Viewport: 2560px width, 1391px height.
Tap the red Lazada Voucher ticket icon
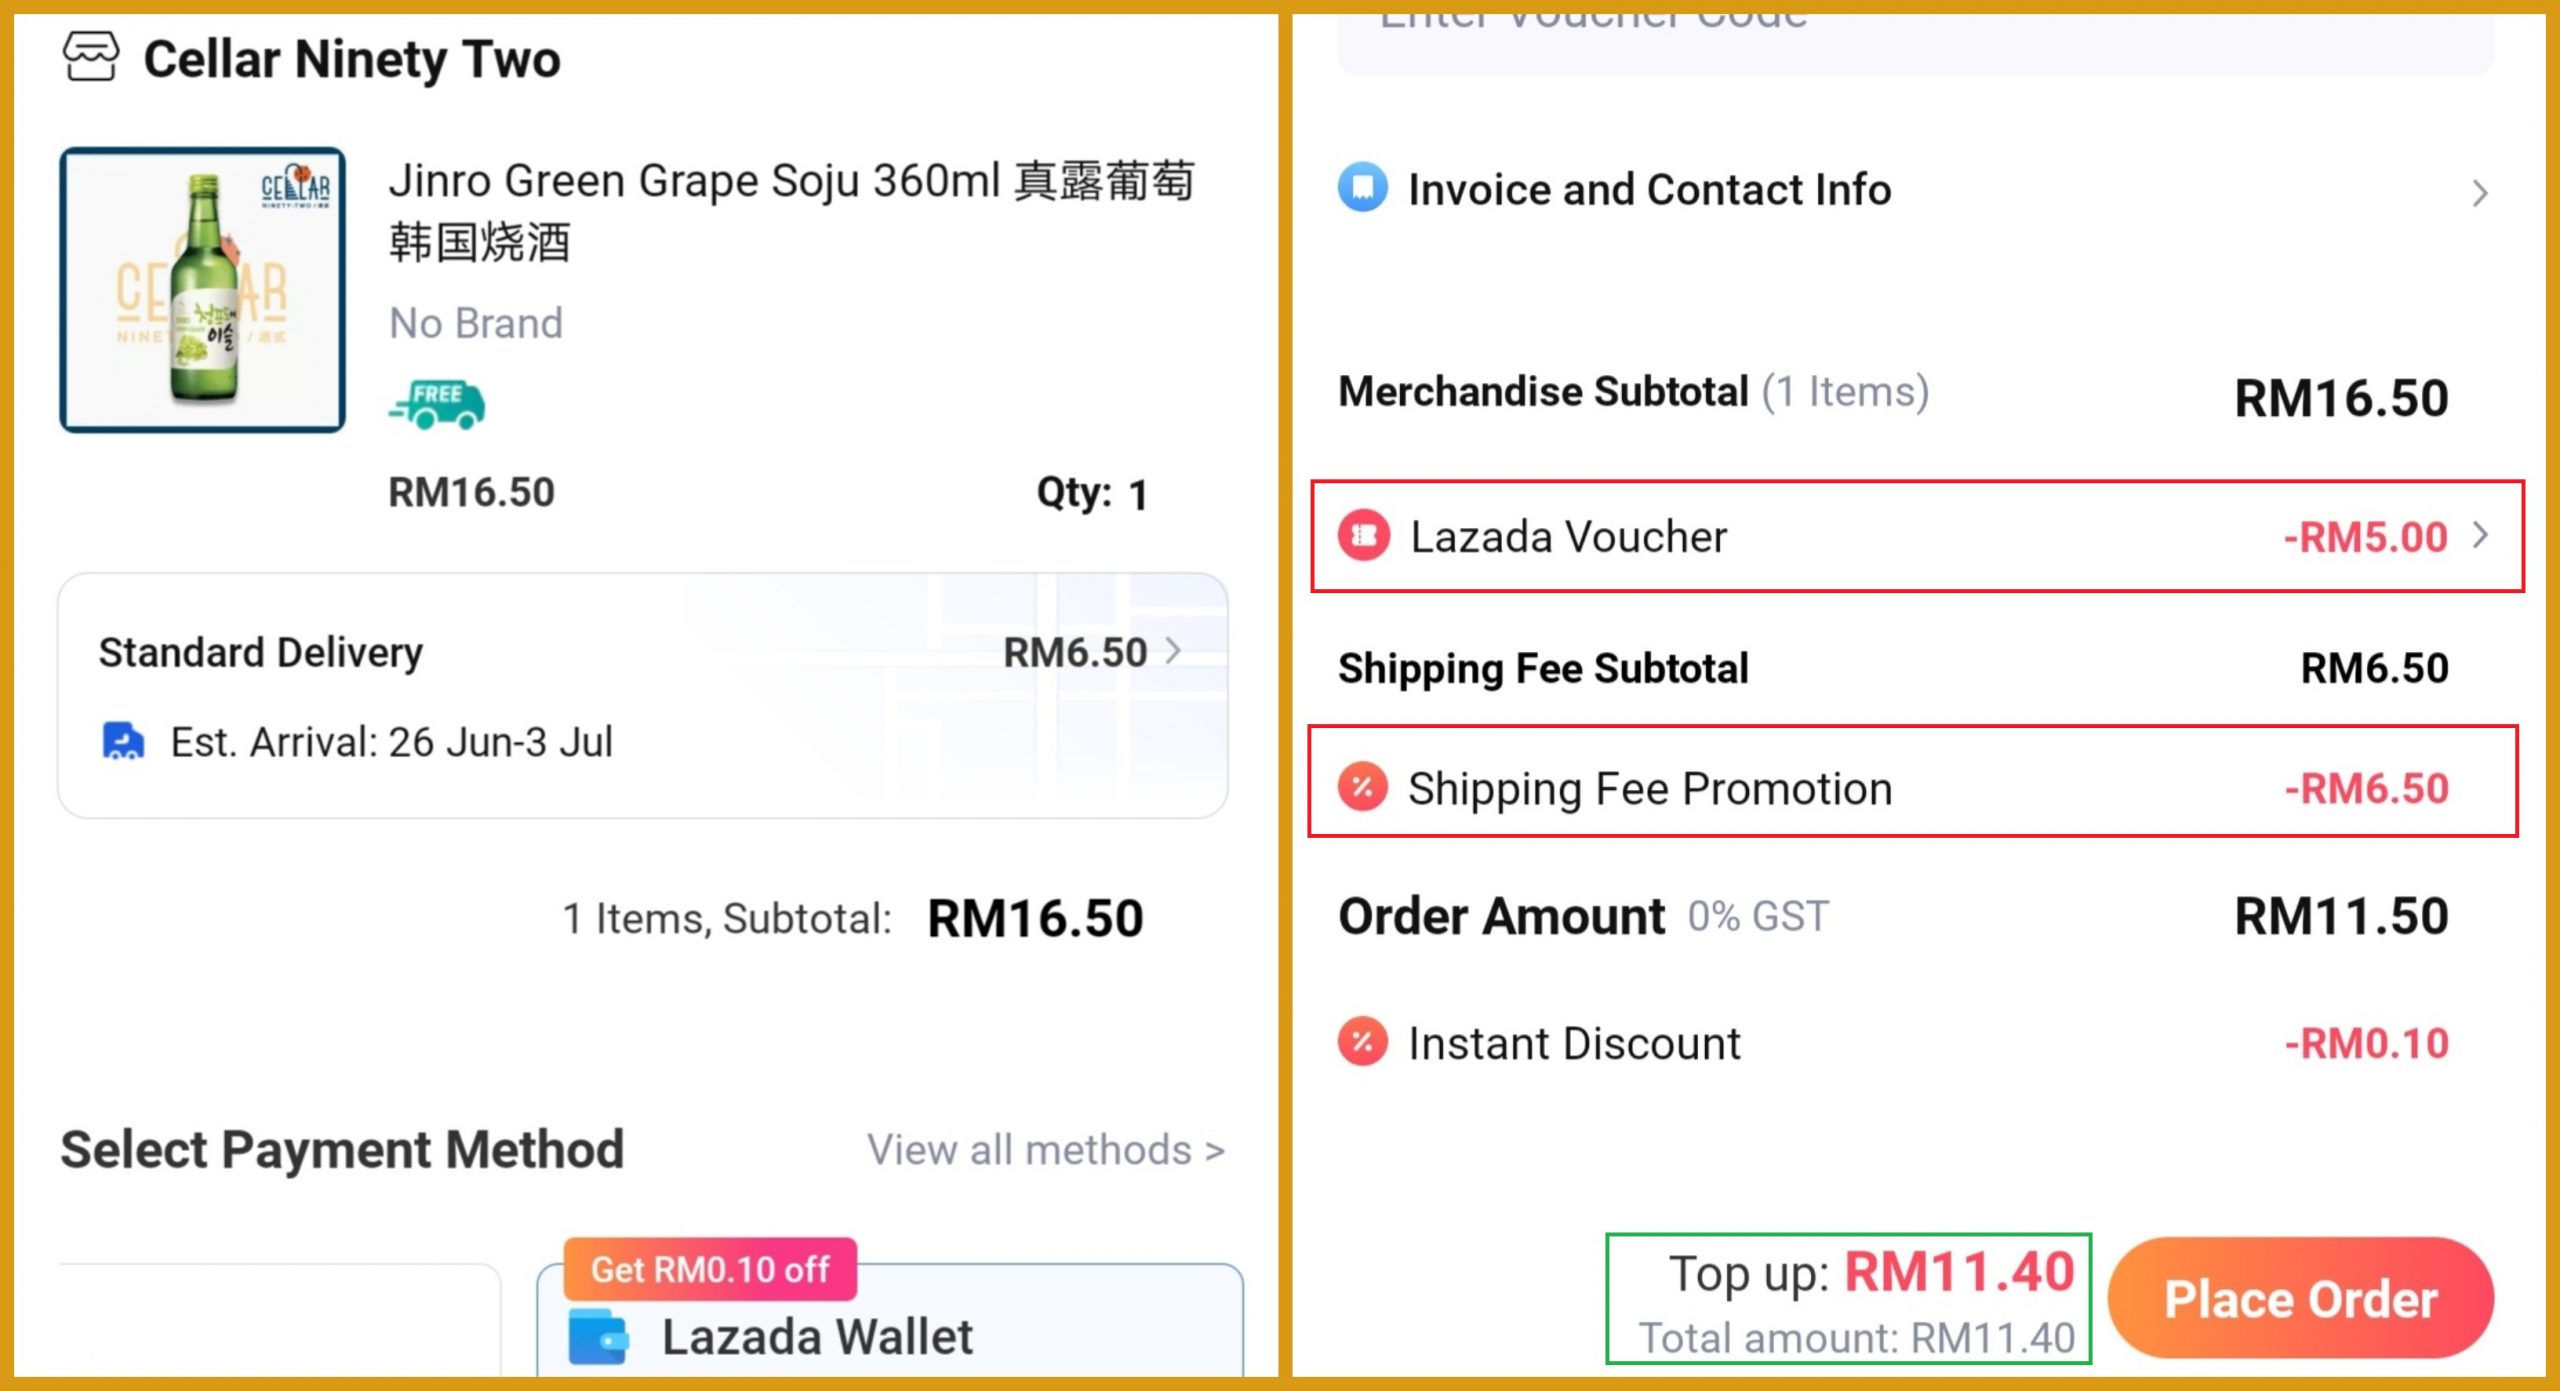pos(1364,537)
